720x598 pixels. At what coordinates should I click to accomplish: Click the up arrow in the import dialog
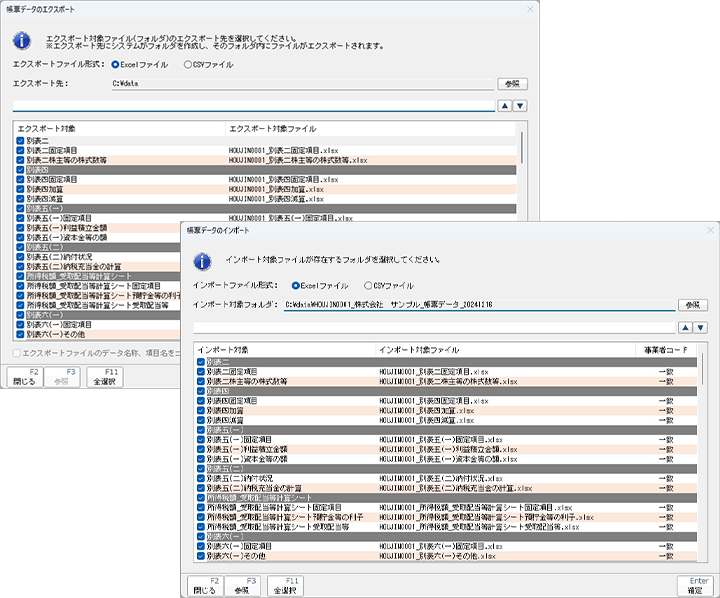click(x=685, y=327)
